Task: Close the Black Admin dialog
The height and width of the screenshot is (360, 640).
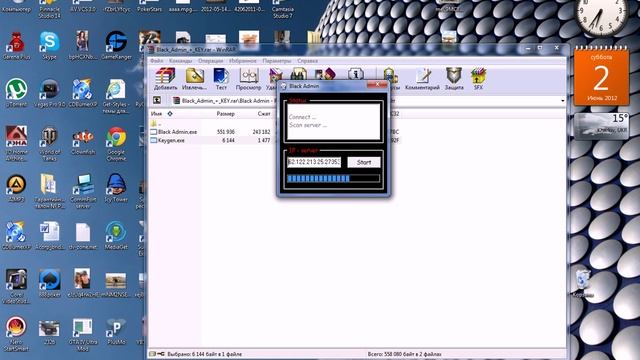Action: (377, 84)
